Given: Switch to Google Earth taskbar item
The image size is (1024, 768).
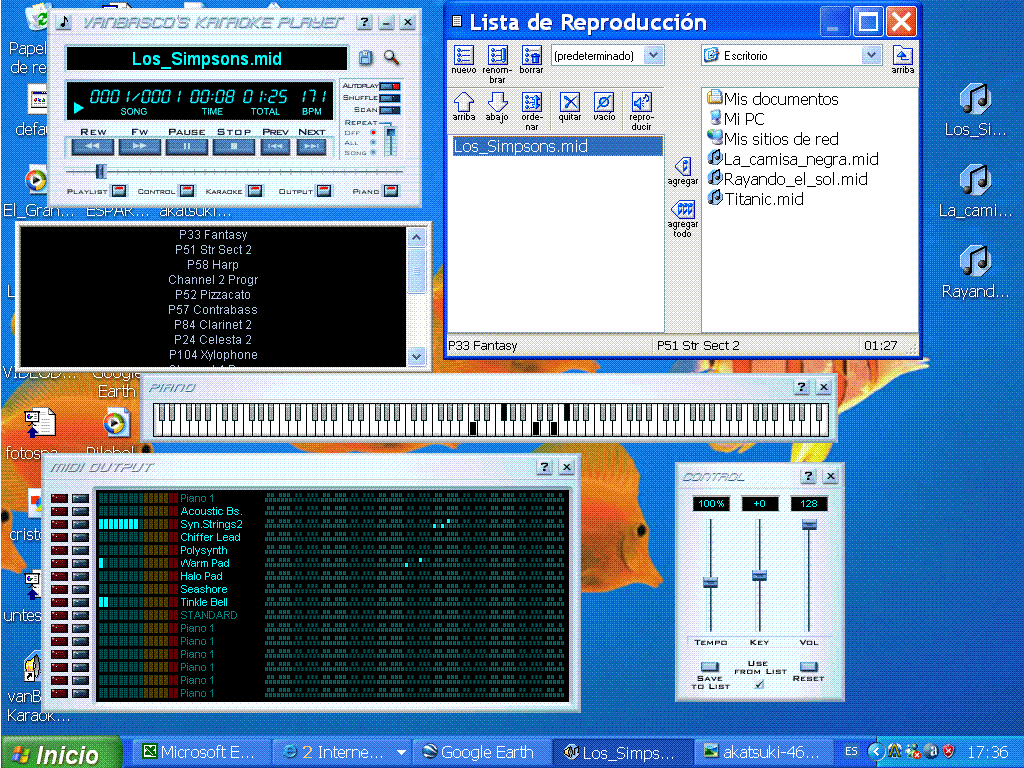Looking at the screenshot, I should (x=483, y=752).
